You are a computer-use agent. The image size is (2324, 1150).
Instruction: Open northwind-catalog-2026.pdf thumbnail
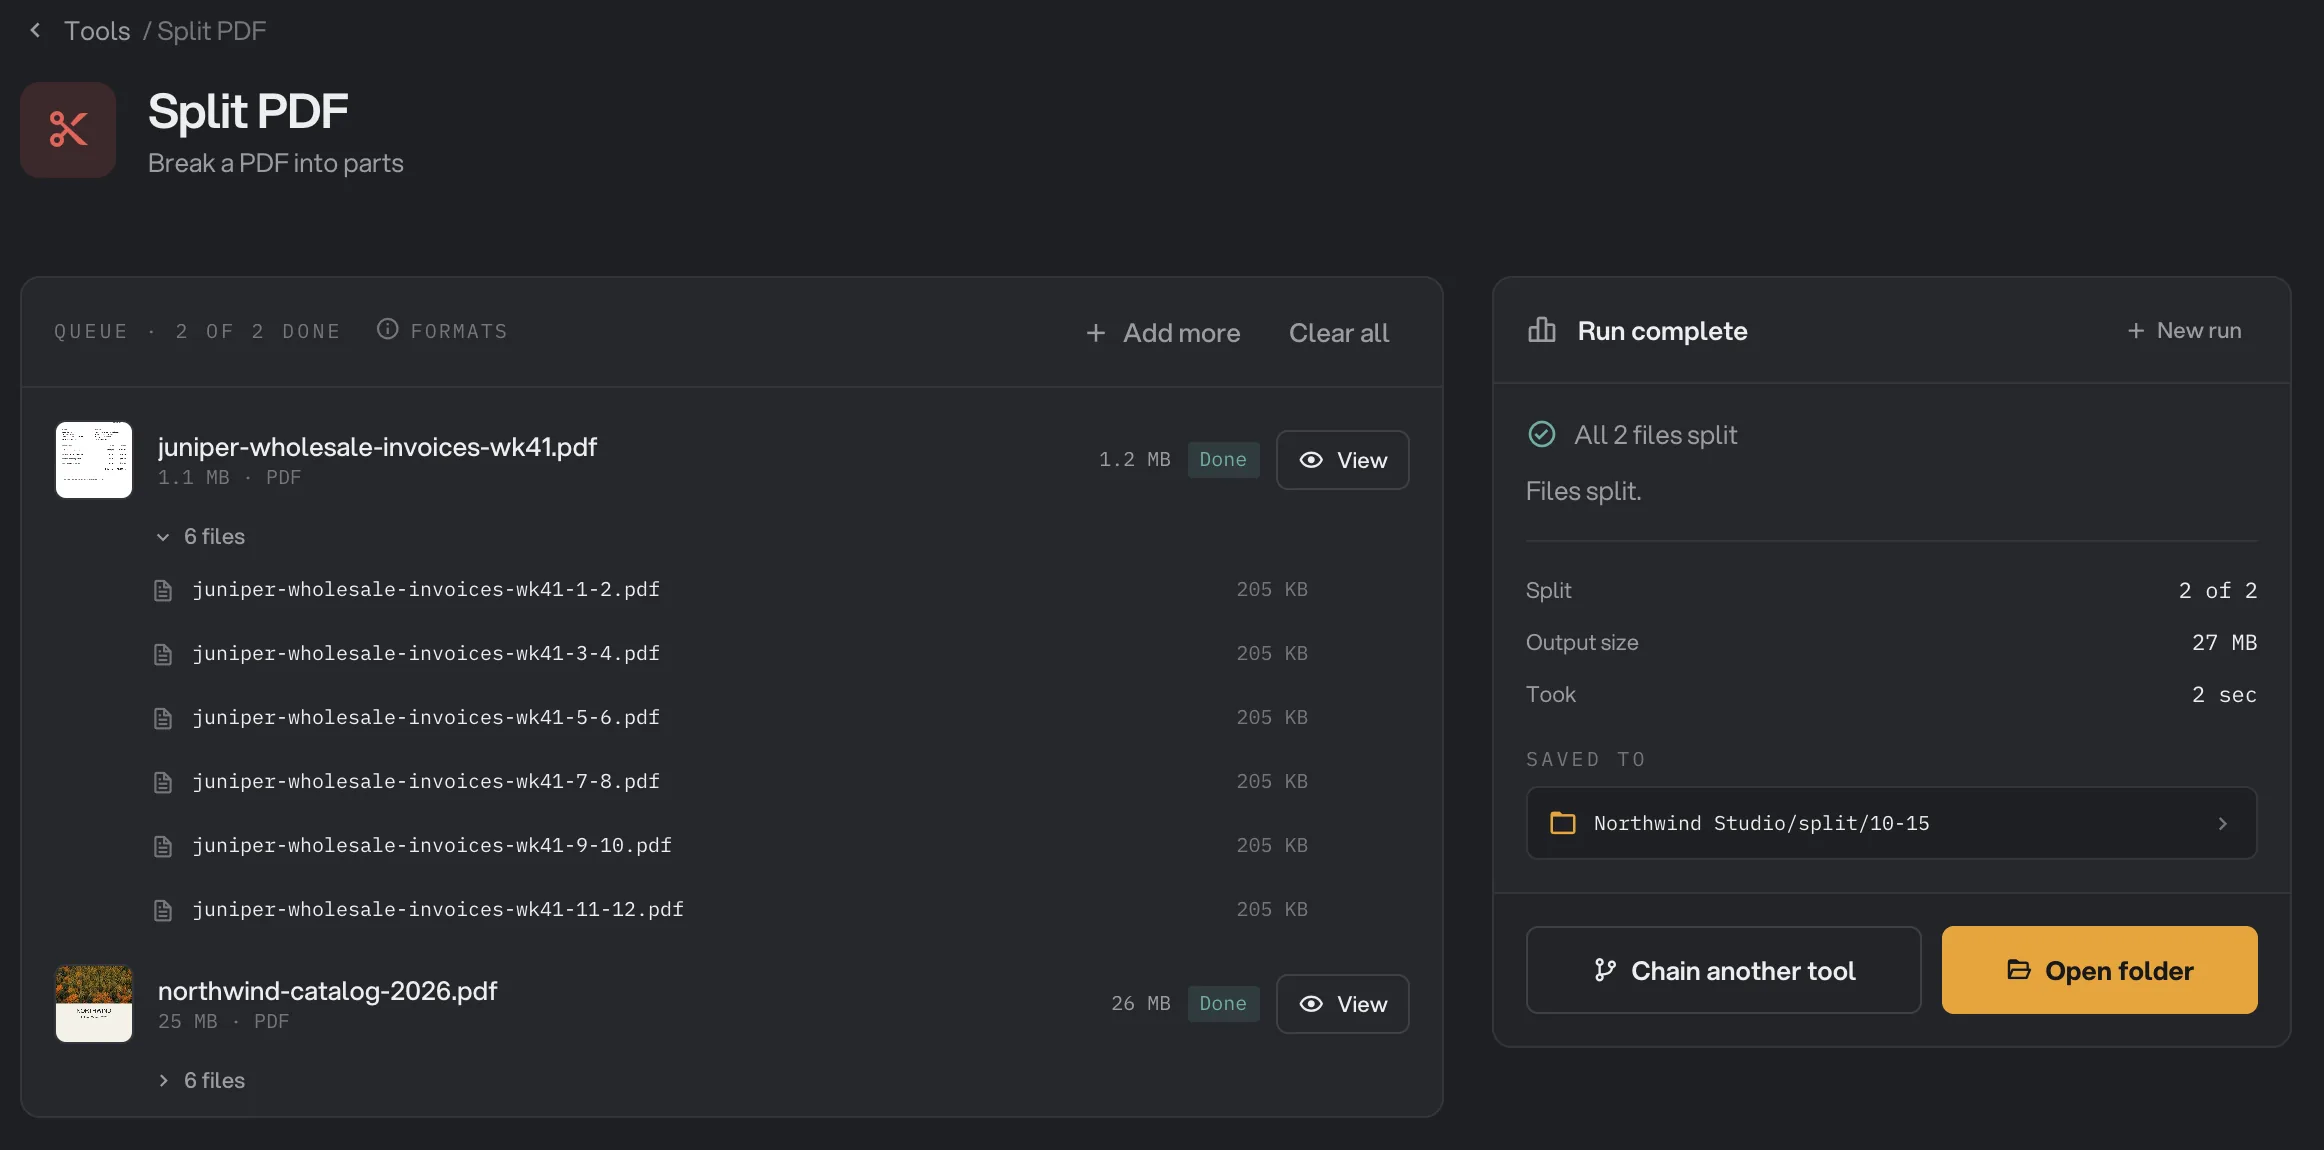[x=94, y=1004]
